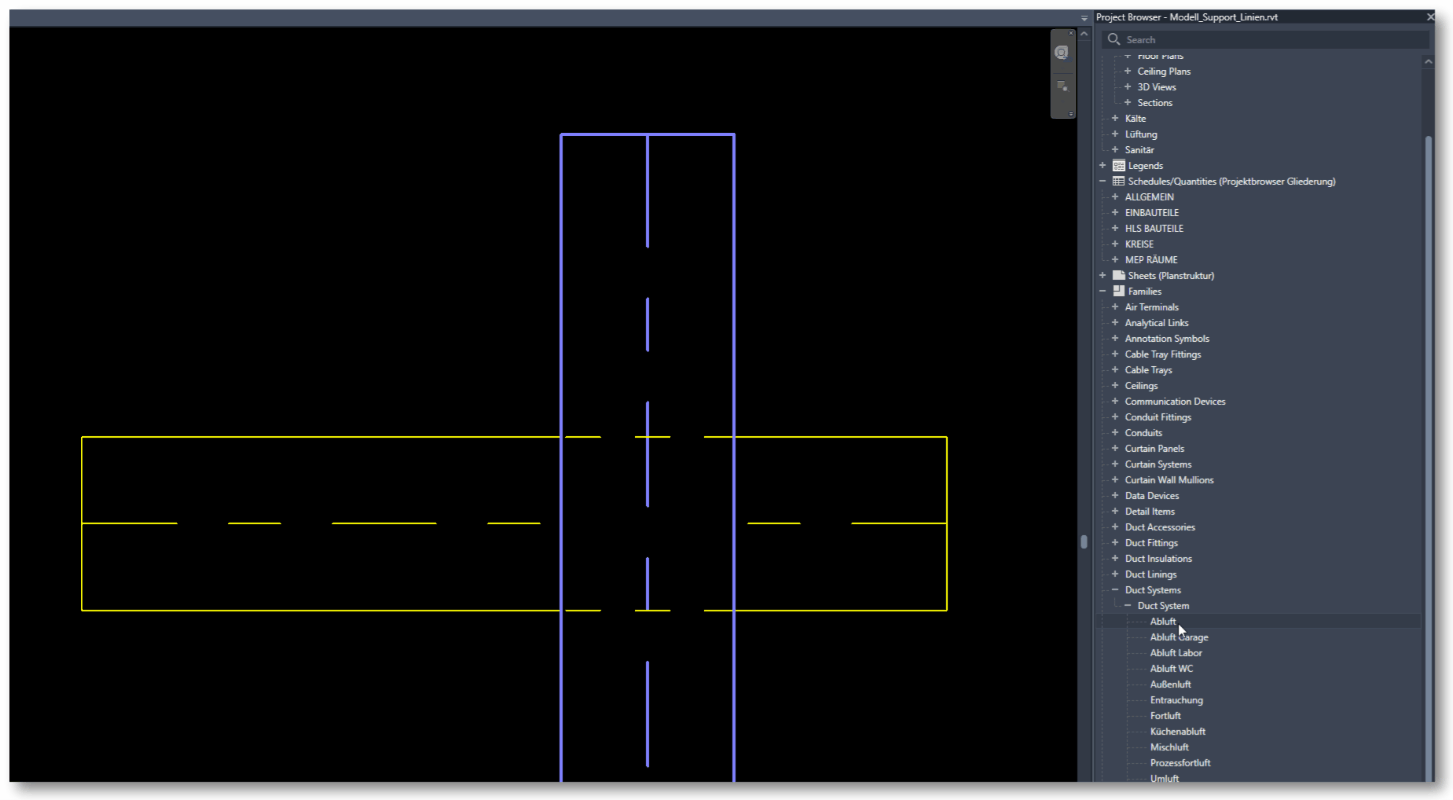The height and width of the screenshot is (800, 1453).
Task: Click the Schedules/Quantities table icon
Action: pyautogui.click(x=1119, y=181)
